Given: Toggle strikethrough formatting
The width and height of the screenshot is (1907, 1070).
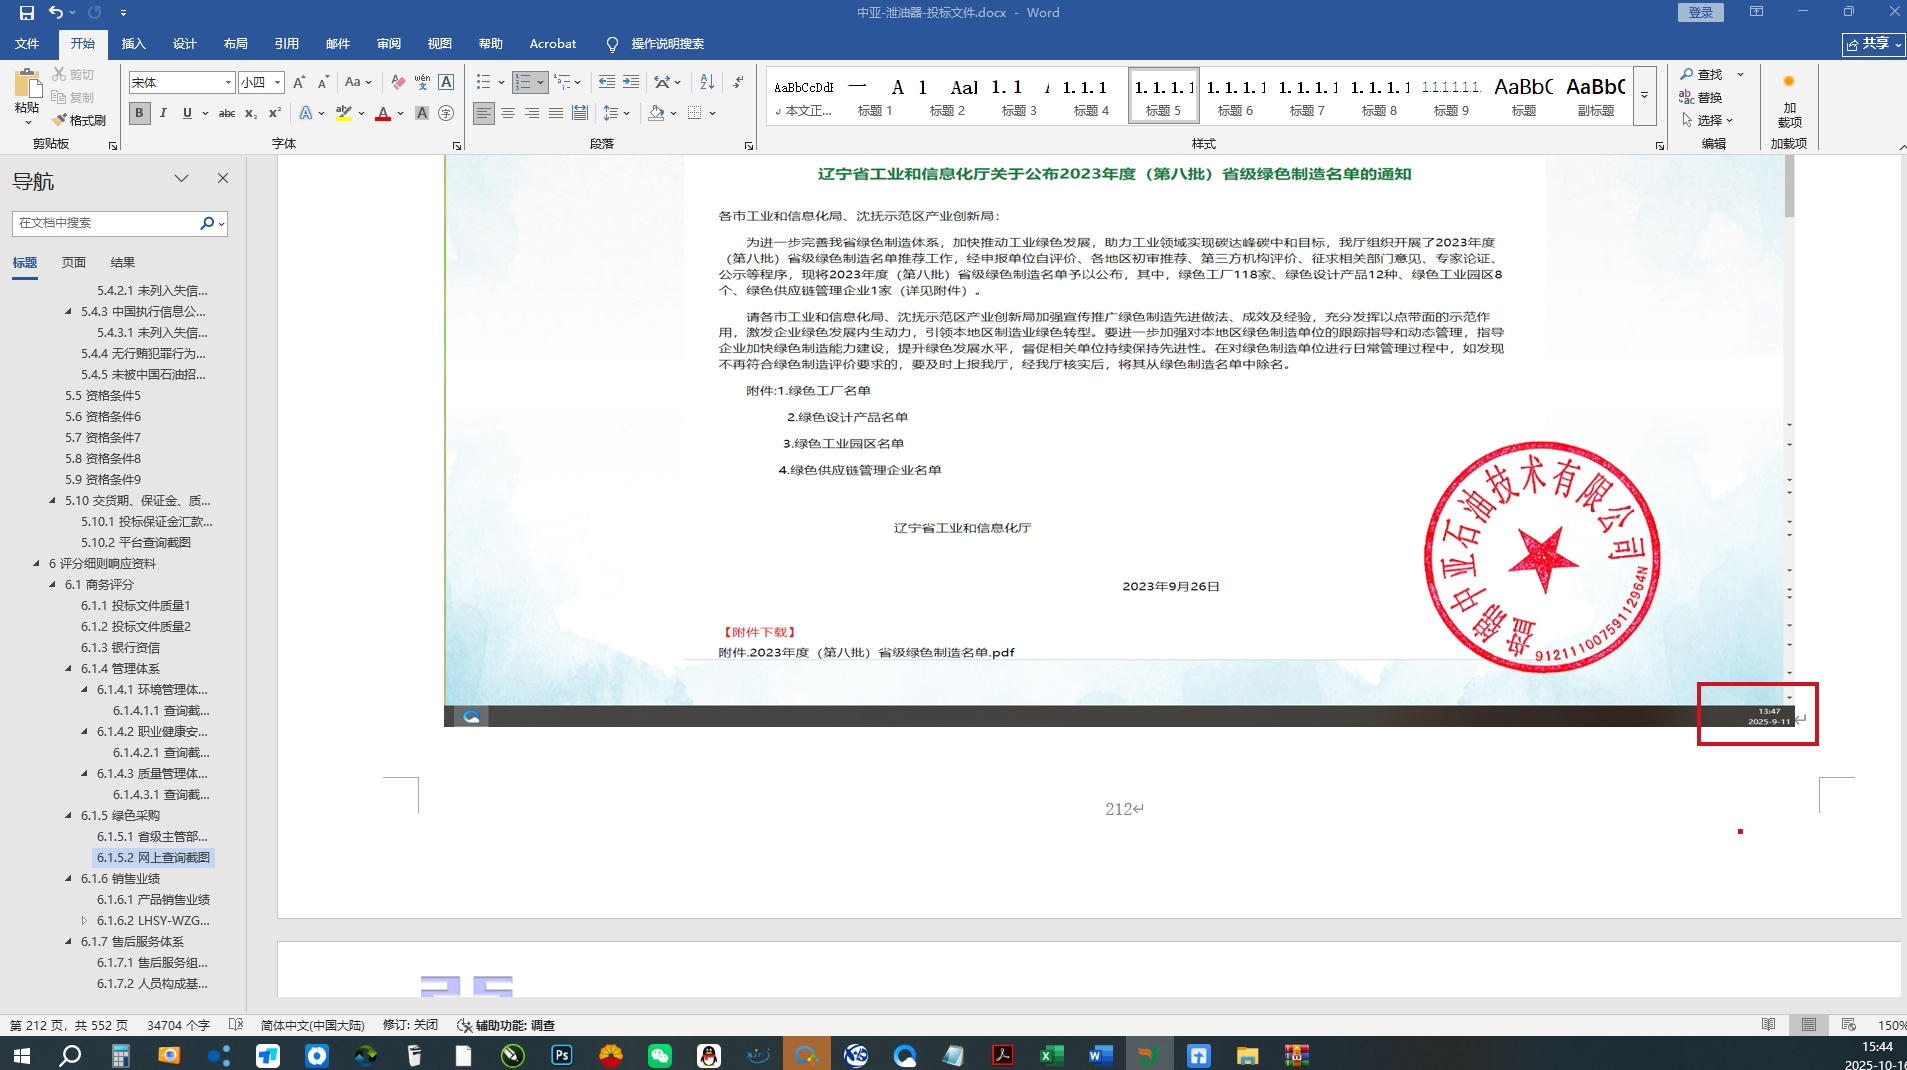Looking at the screenshot, I should coord(227,113).
